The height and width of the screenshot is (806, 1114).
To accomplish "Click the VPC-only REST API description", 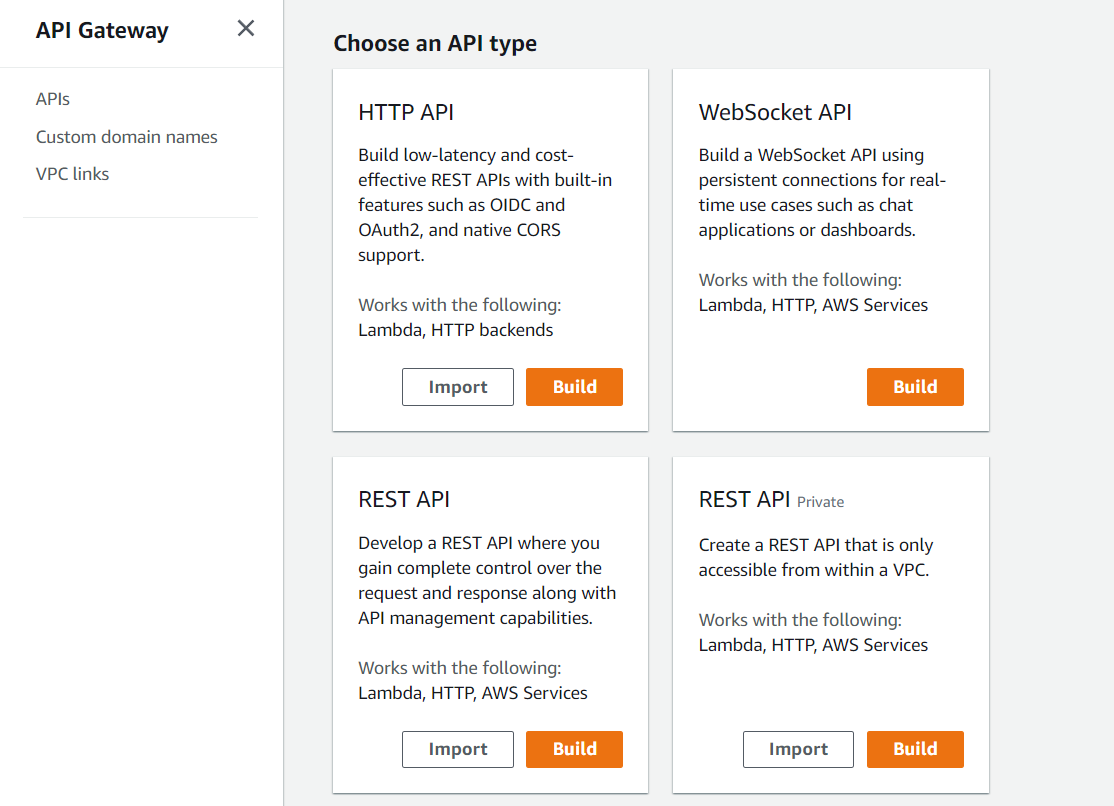I will (816, 558).
